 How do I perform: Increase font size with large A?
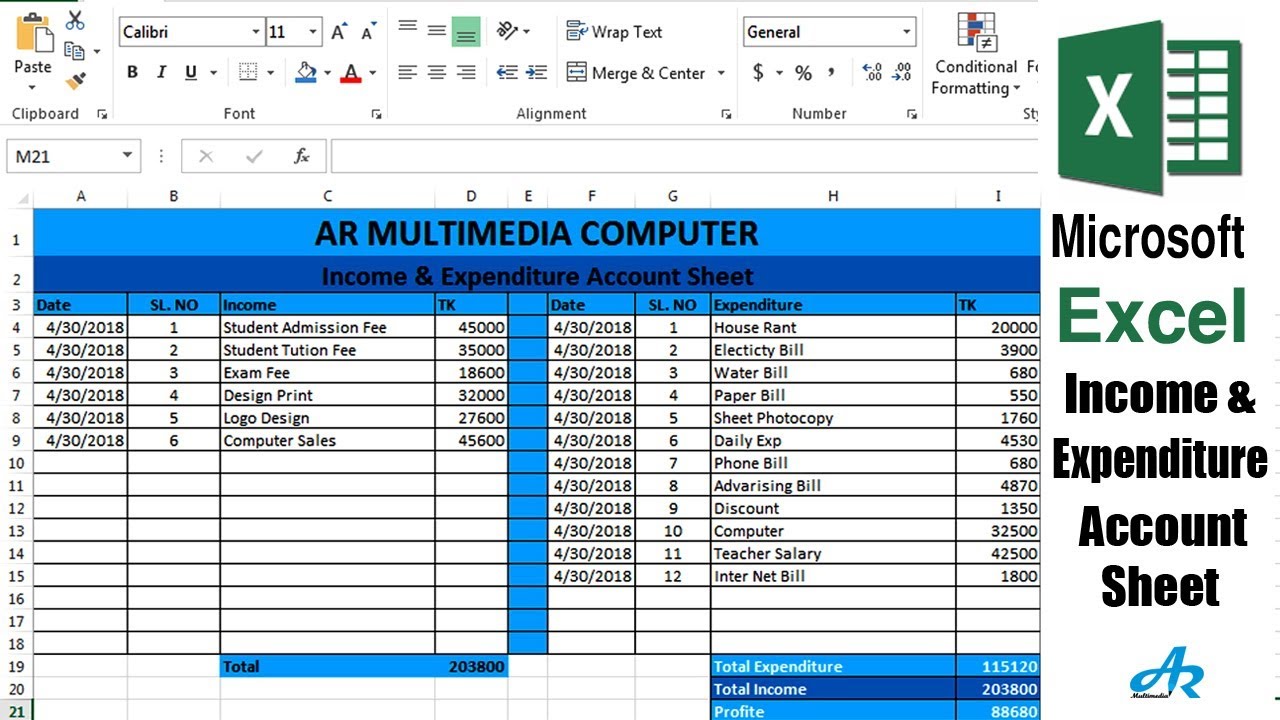339,32
